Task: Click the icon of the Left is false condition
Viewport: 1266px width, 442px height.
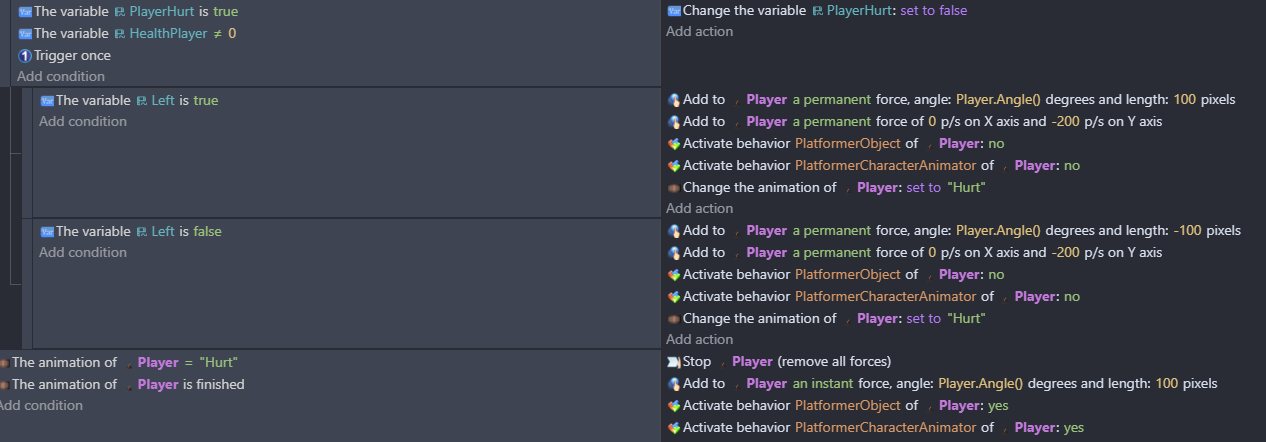Action: click(x=47, y=232)
